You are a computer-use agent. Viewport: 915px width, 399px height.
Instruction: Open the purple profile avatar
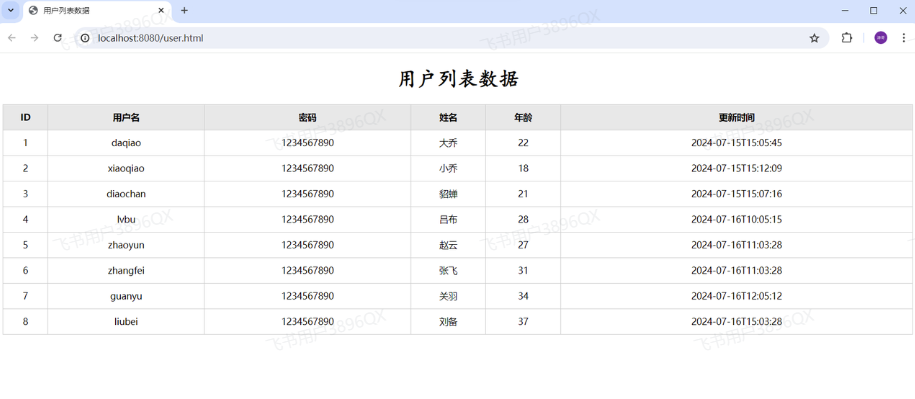(x=880, y=38)
